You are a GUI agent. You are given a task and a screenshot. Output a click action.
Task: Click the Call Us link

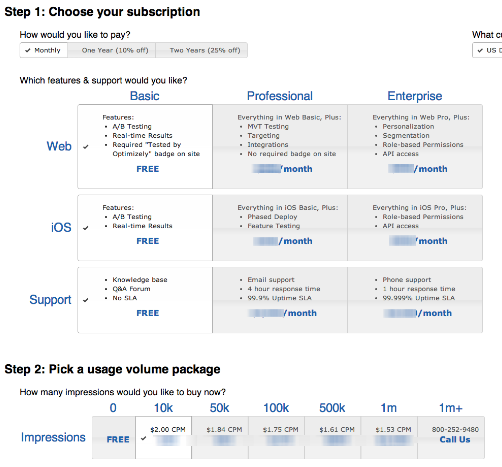[x=455, y=440]
